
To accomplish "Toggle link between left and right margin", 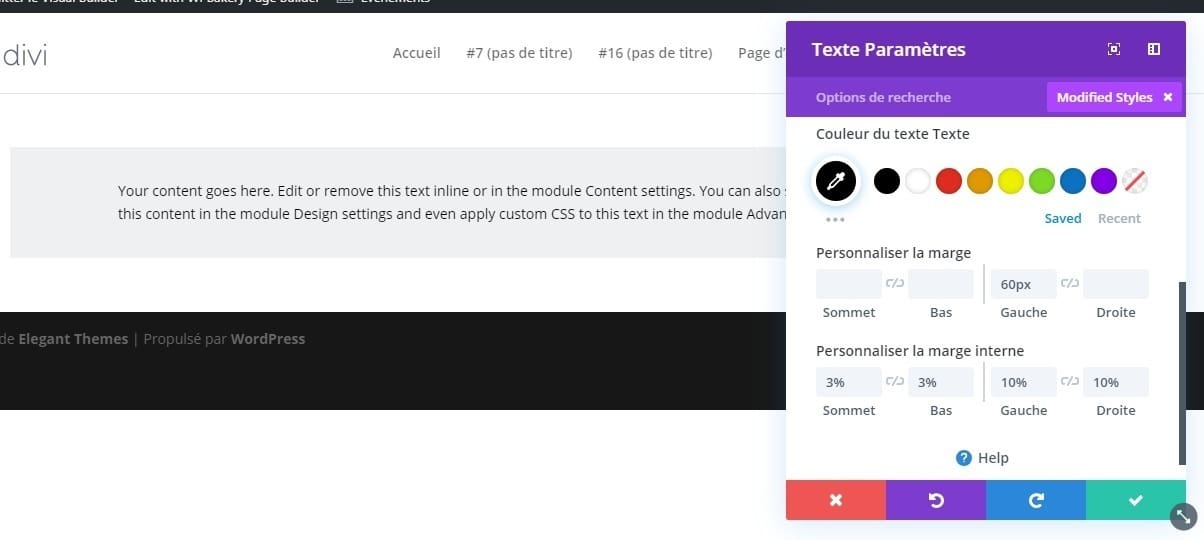I will [1070, 284].
